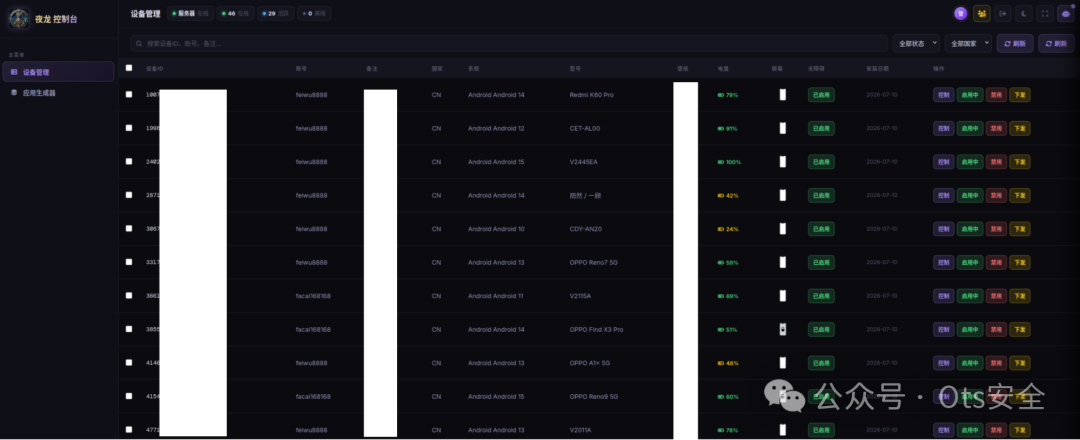Open the 全部国家 country dropdown
1080x440 pixels.
coord(968,43)
